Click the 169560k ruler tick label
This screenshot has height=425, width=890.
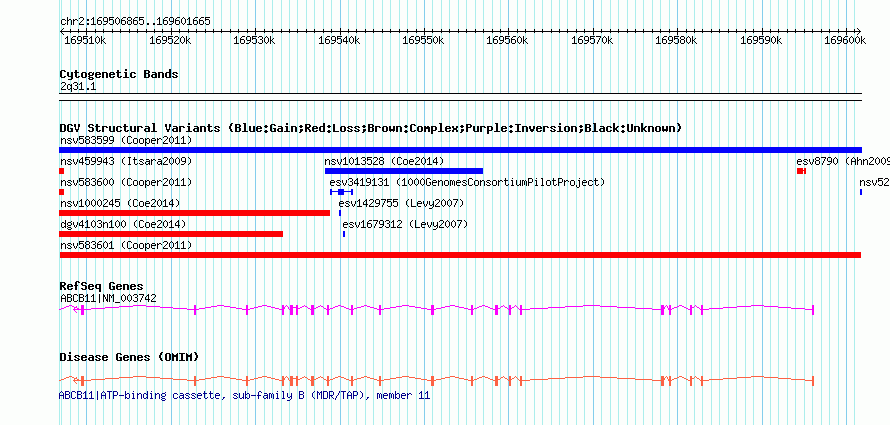(x=508, y=40)
